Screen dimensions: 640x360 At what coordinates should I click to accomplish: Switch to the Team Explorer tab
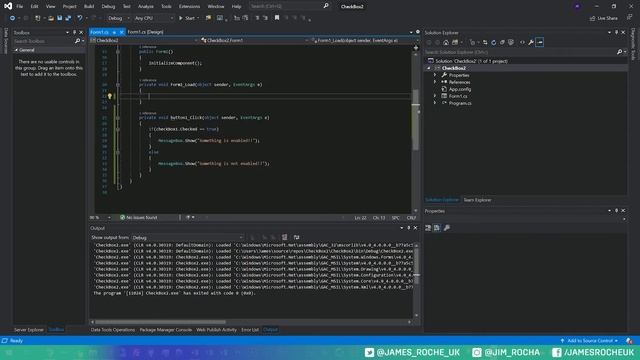pyautogui.click(x=477, y=200)
